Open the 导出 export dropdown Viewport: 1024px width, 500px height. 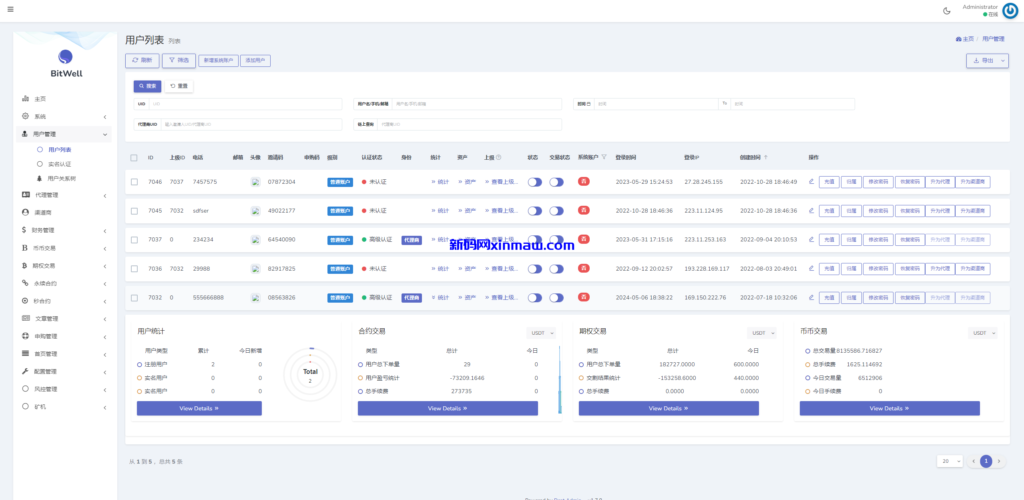987,61
